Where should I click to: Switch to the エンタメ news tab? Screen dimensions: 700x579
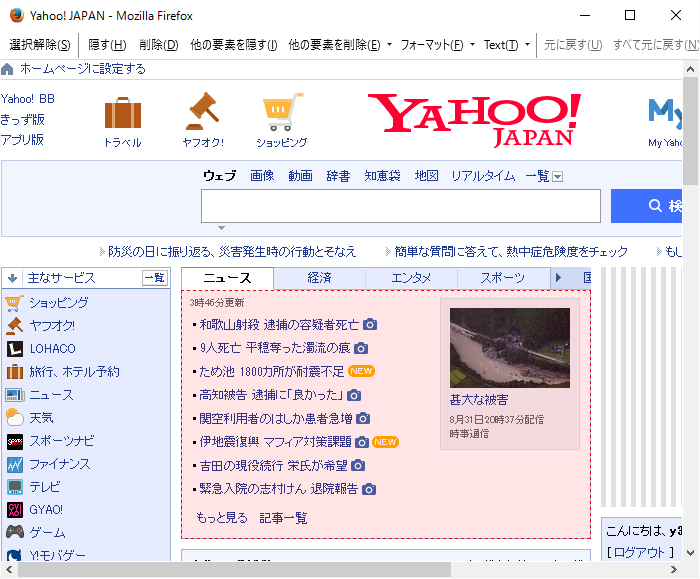[x=411, y=278]
